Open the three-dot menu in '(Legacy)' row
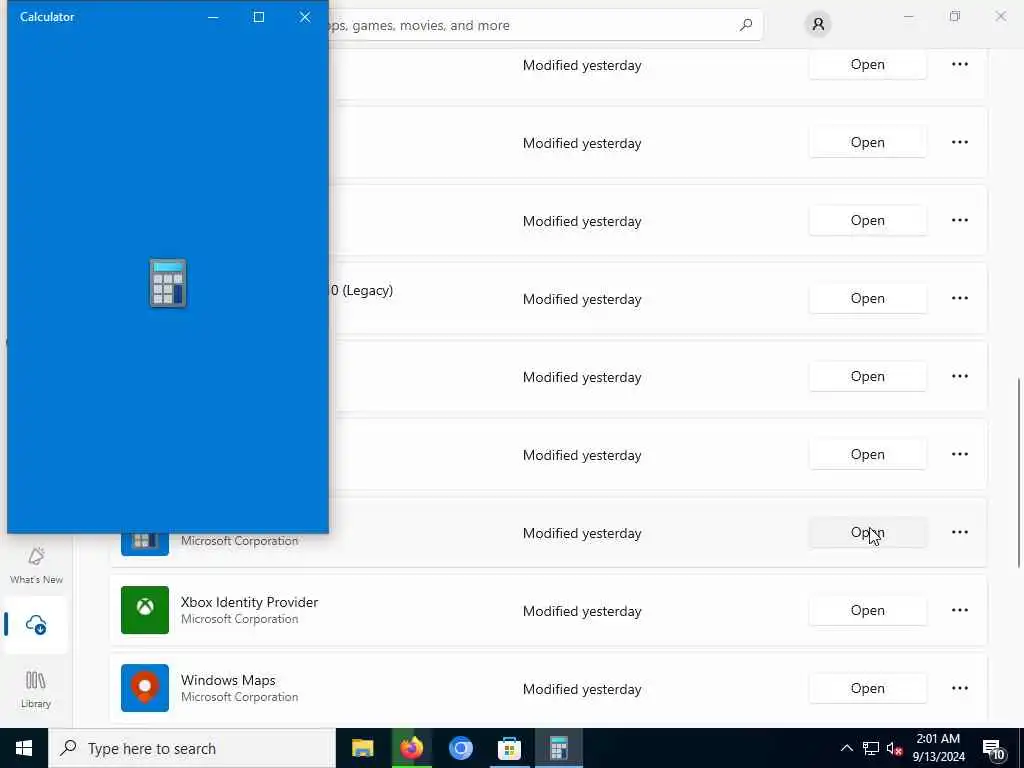This screenshot has height=768, width=1024. click(960, 298)
